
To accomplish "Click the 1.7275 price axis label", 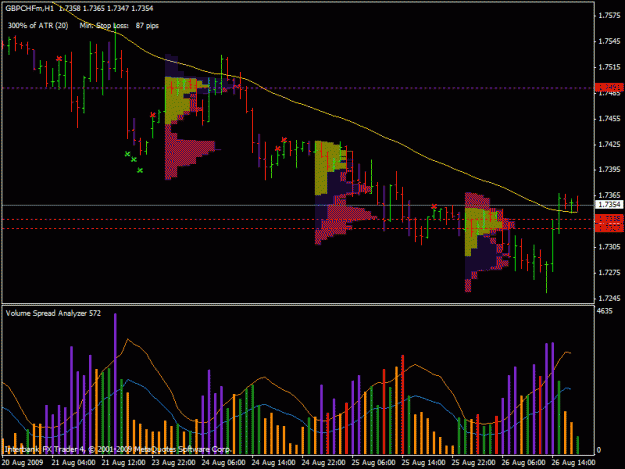I will [x=609, y=272].
